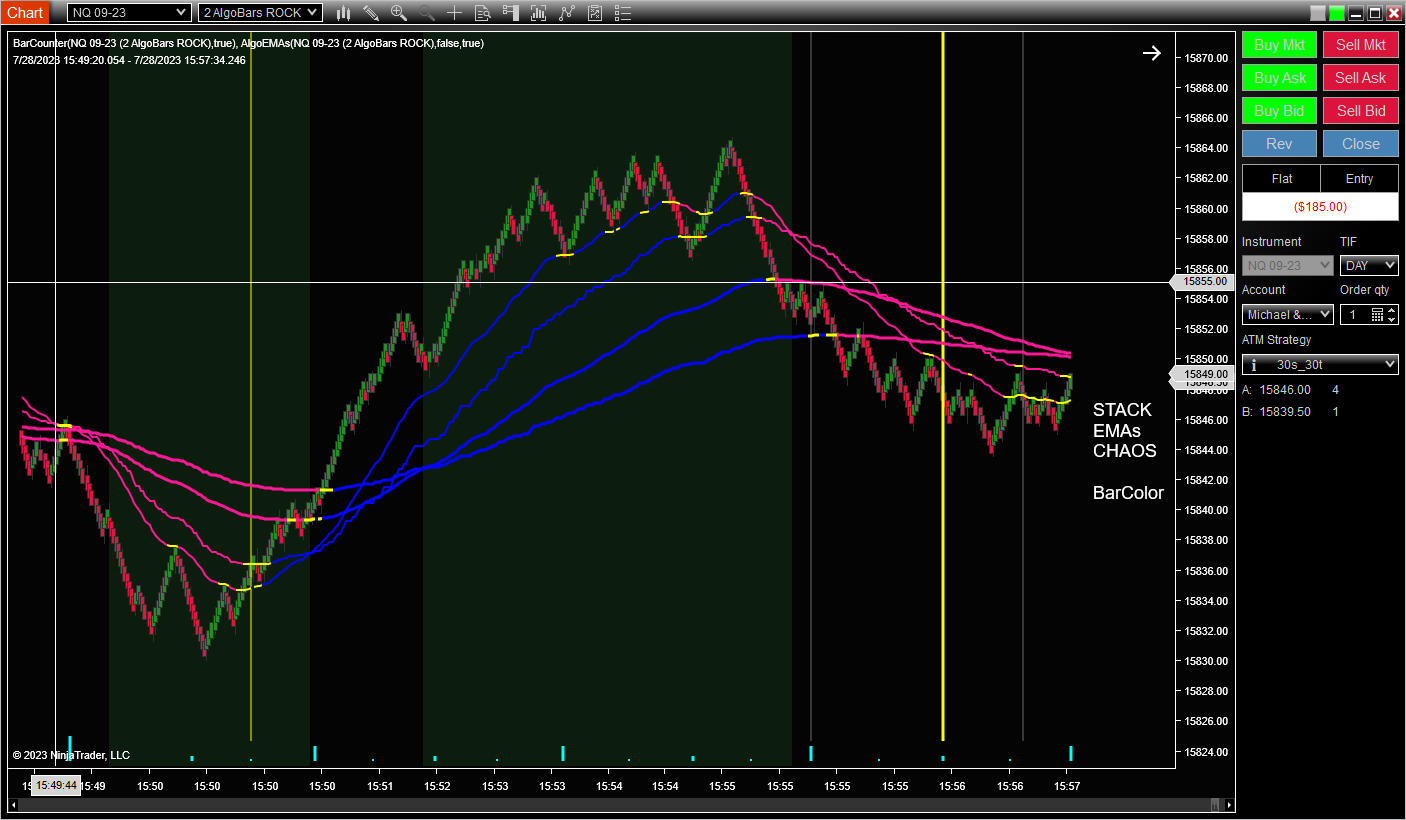Click the ATM Strategy info icon

1254,365
